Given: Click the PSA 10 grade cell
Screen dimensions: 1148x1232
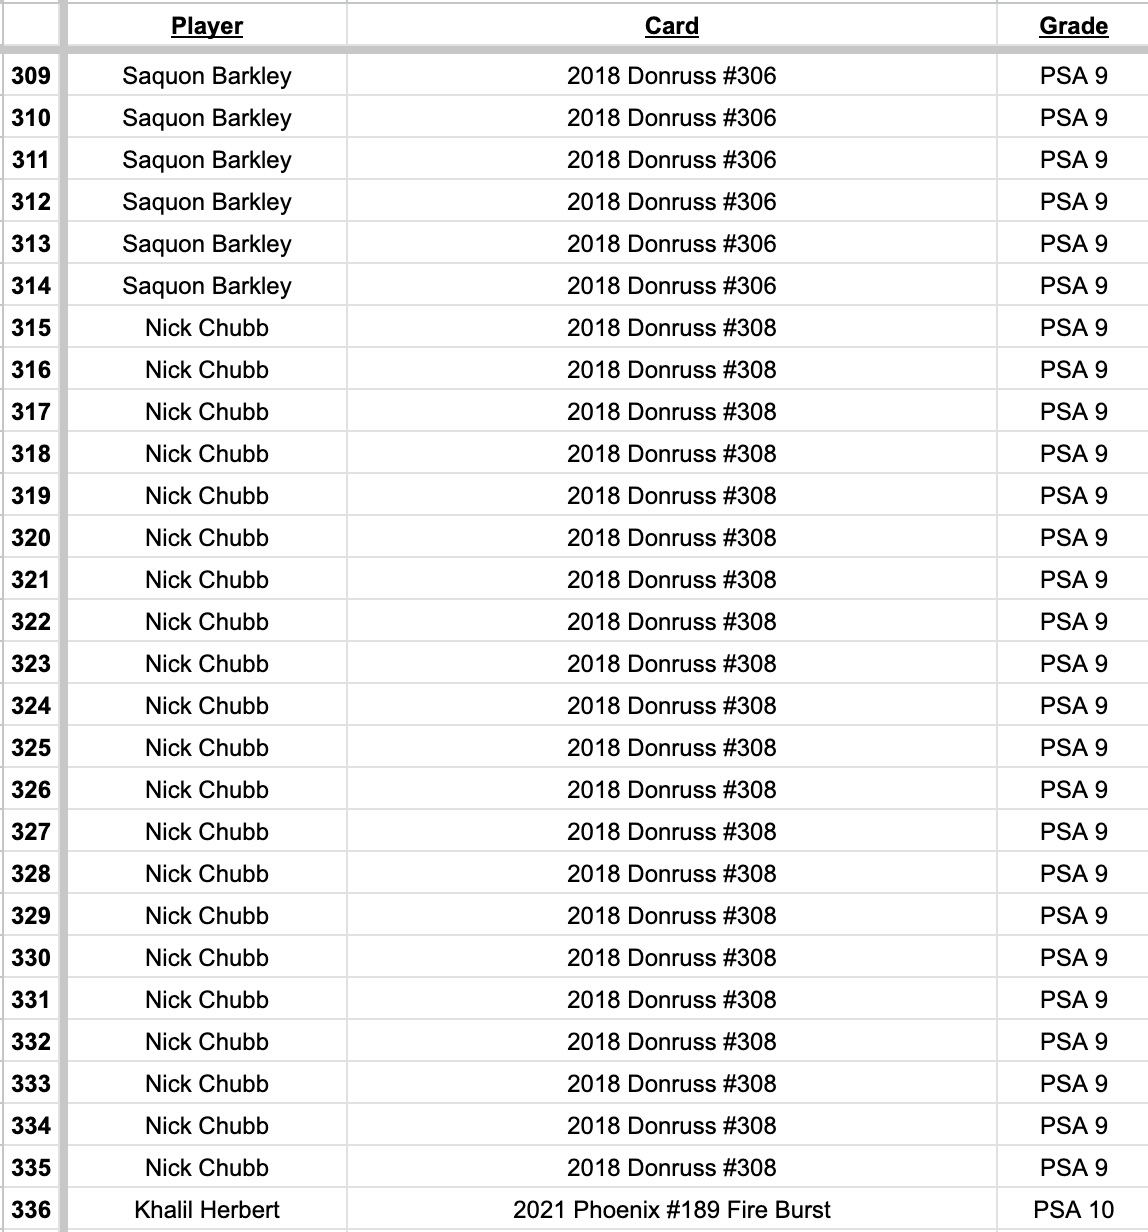Looking at the screenshot, I should (1073, 1210).
